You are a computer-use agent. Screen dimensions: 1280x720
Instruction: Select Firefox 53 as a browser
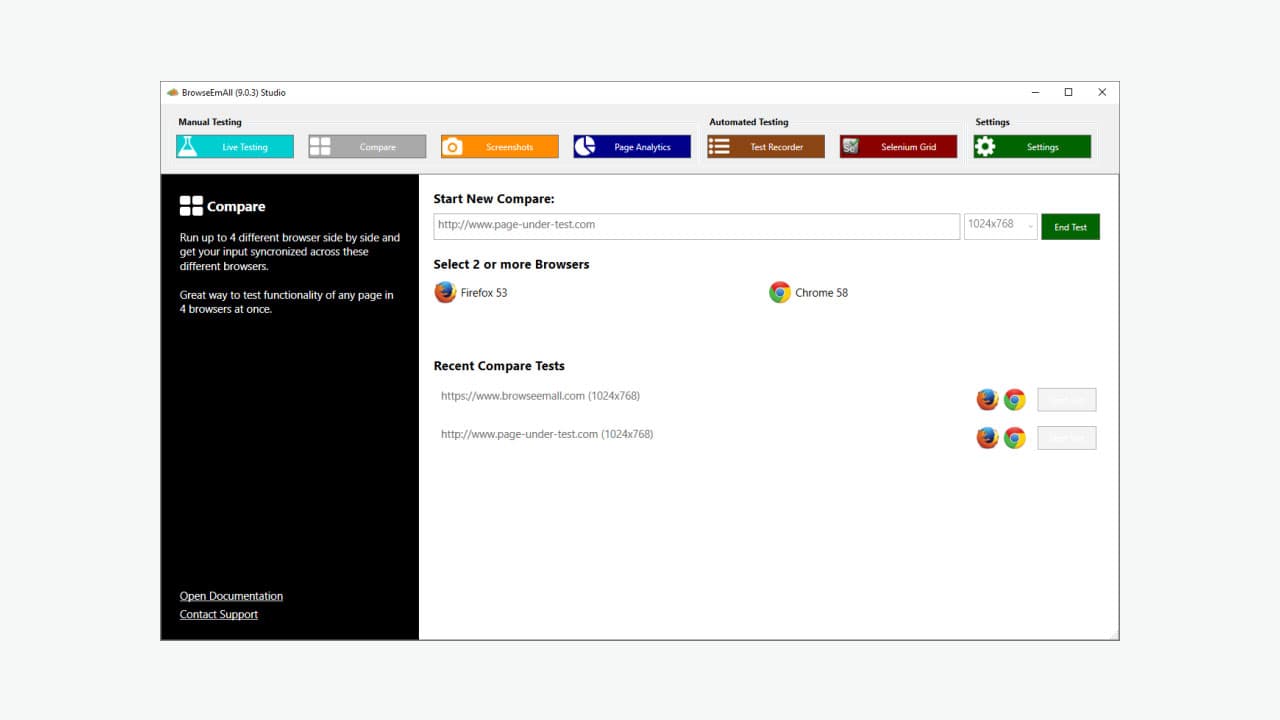pyautogui.click(x=470, y=292)
